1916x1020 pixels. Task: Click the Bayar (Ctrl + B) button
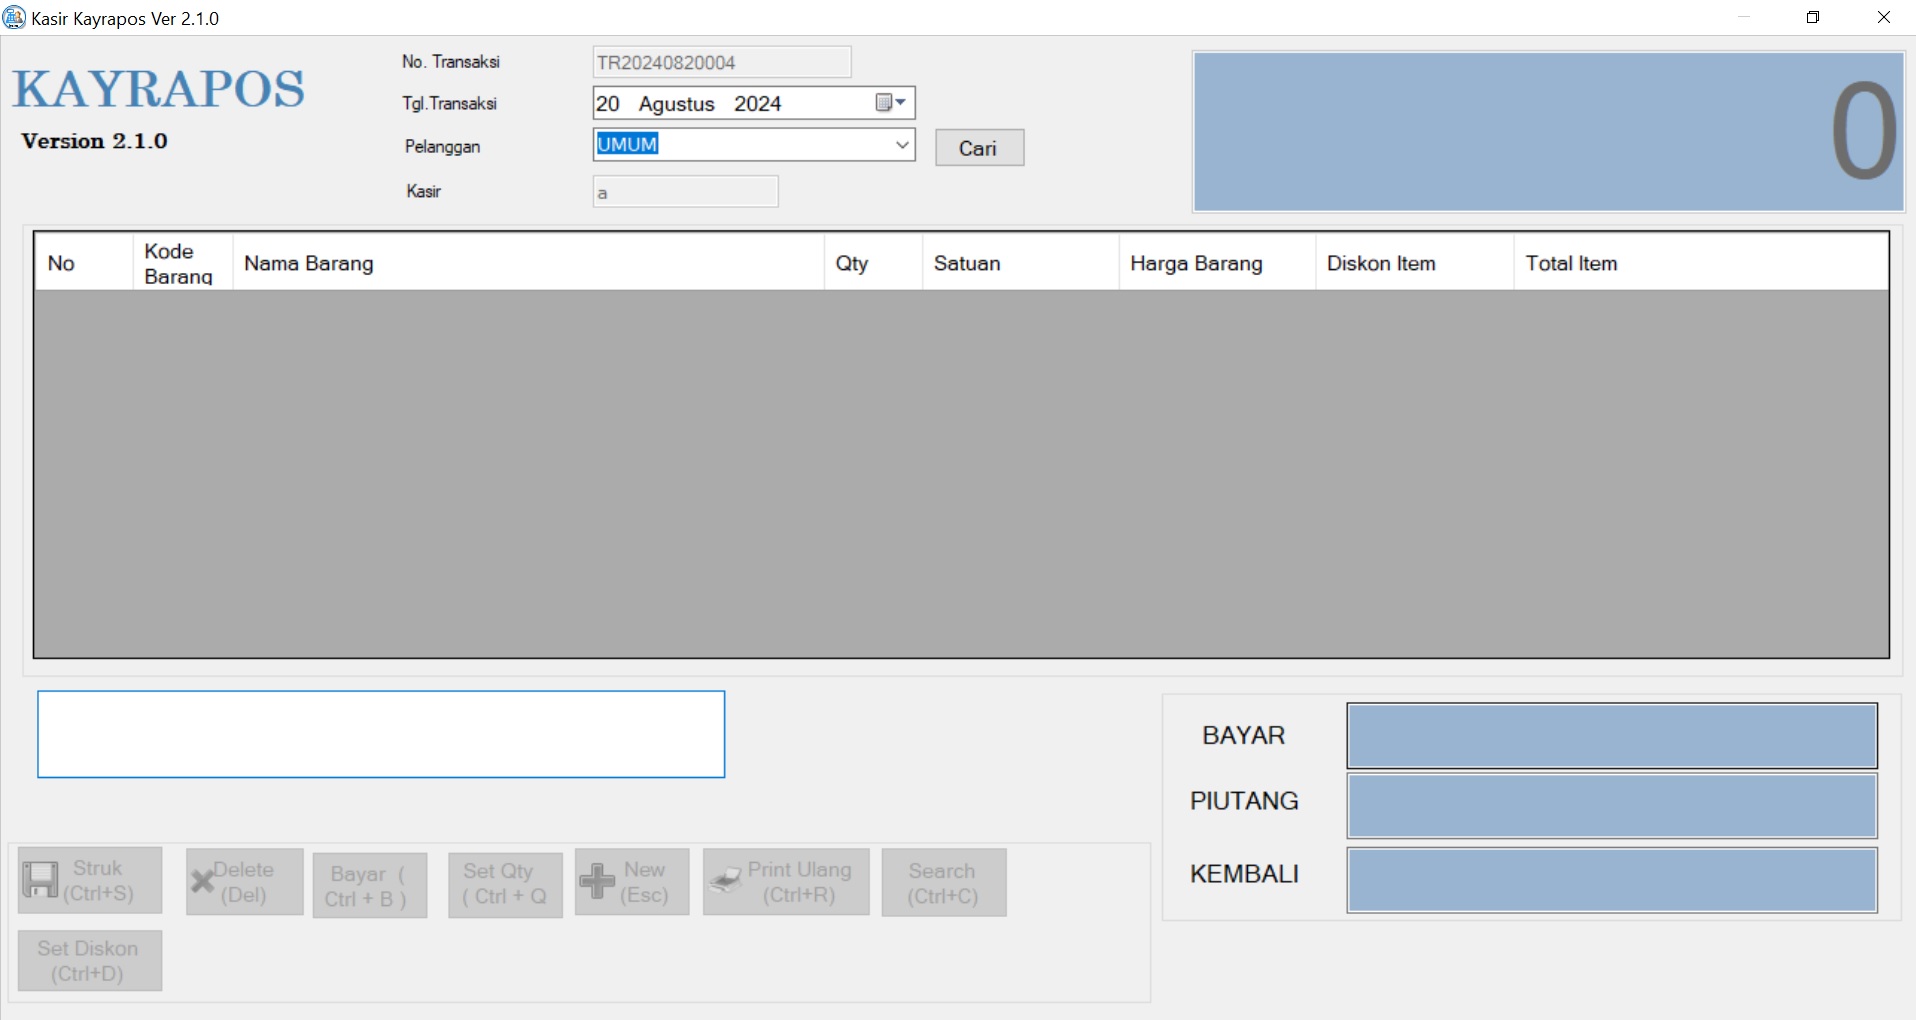369,886
